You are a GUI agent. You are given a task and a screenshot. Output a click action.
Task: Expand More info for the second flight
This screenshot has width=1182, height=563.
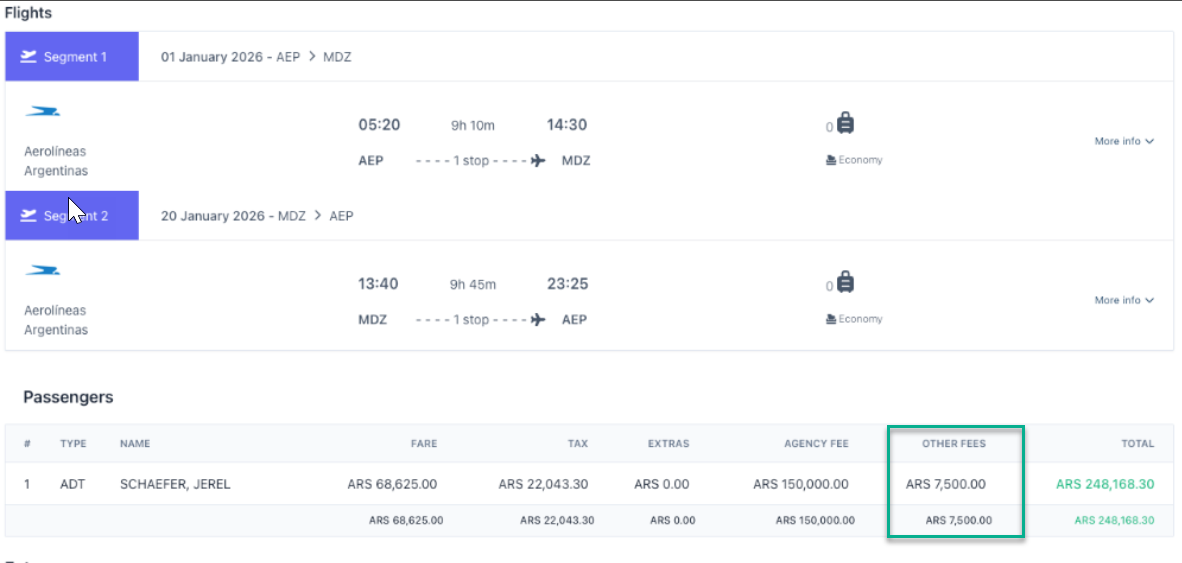(1124, 300)
